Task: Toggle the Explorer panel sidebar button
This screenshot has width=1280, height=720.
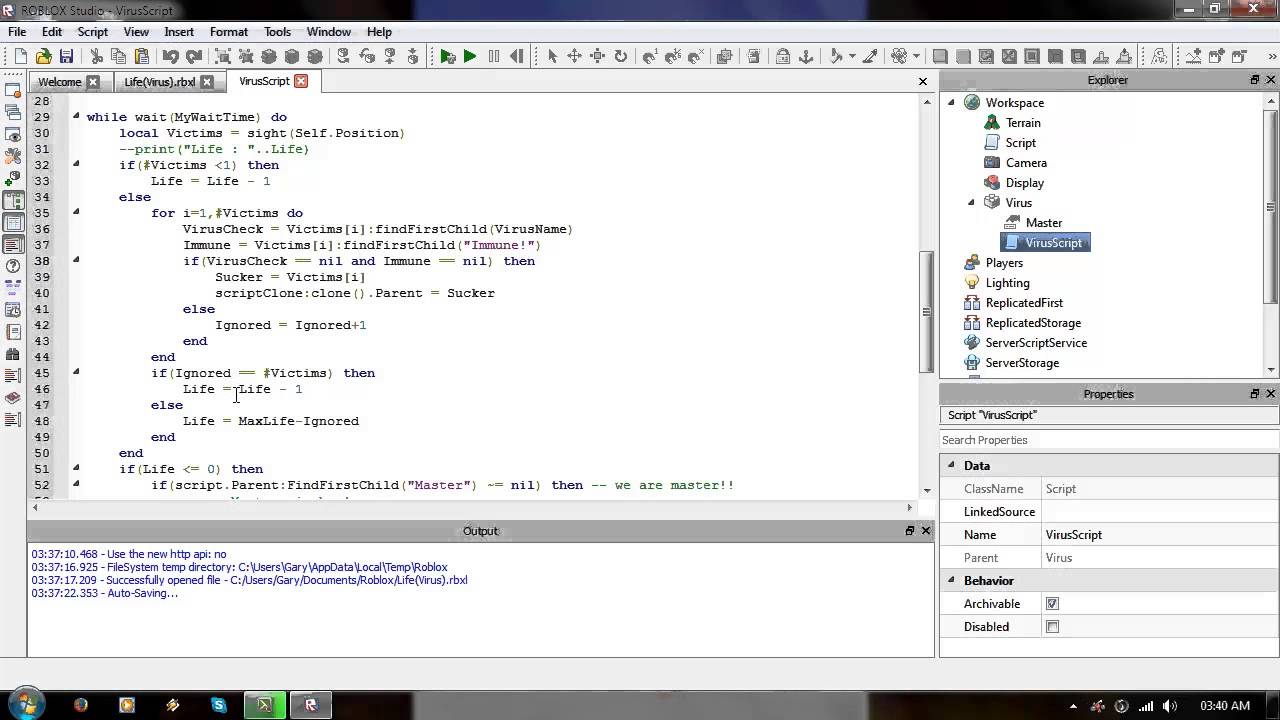Action: tap(13, 200)
